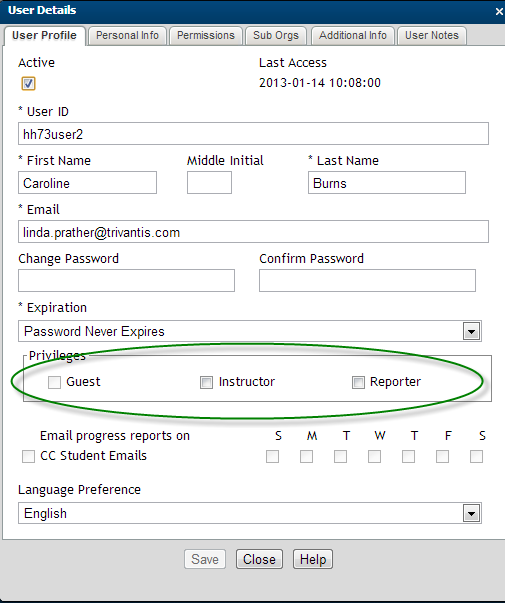
Task: Focus the Email input field
Action: (x=253, y=232)
